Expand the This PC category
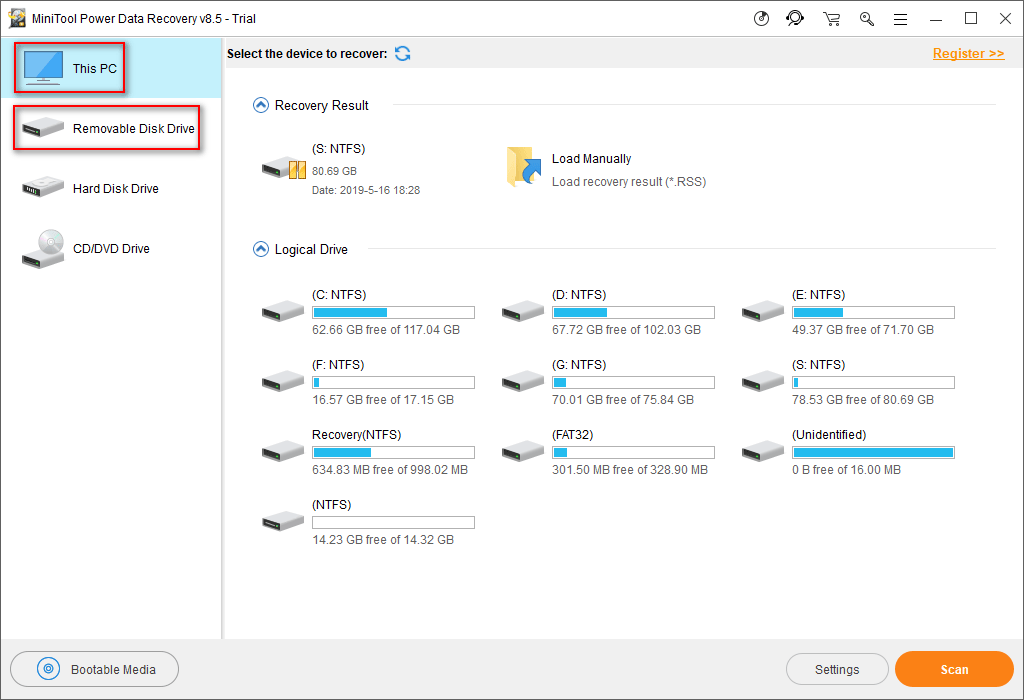 coord(69,67)
